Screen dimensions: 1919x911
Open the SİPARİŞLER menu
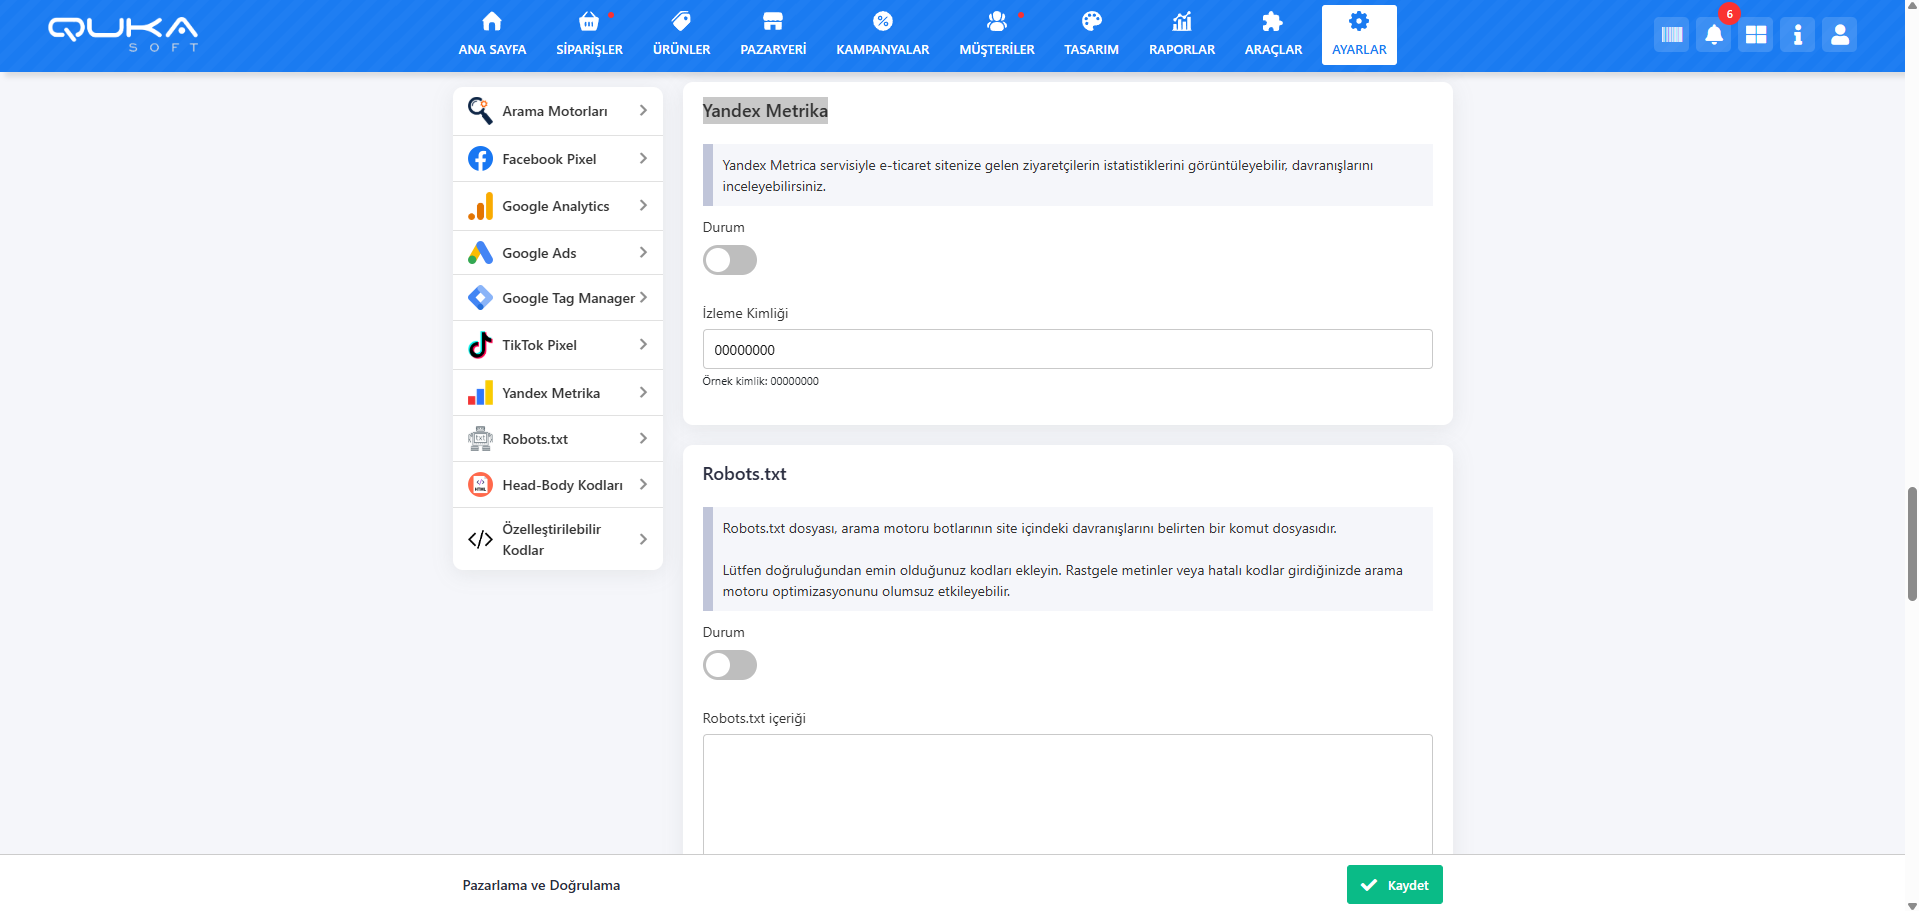coord(589,35)
